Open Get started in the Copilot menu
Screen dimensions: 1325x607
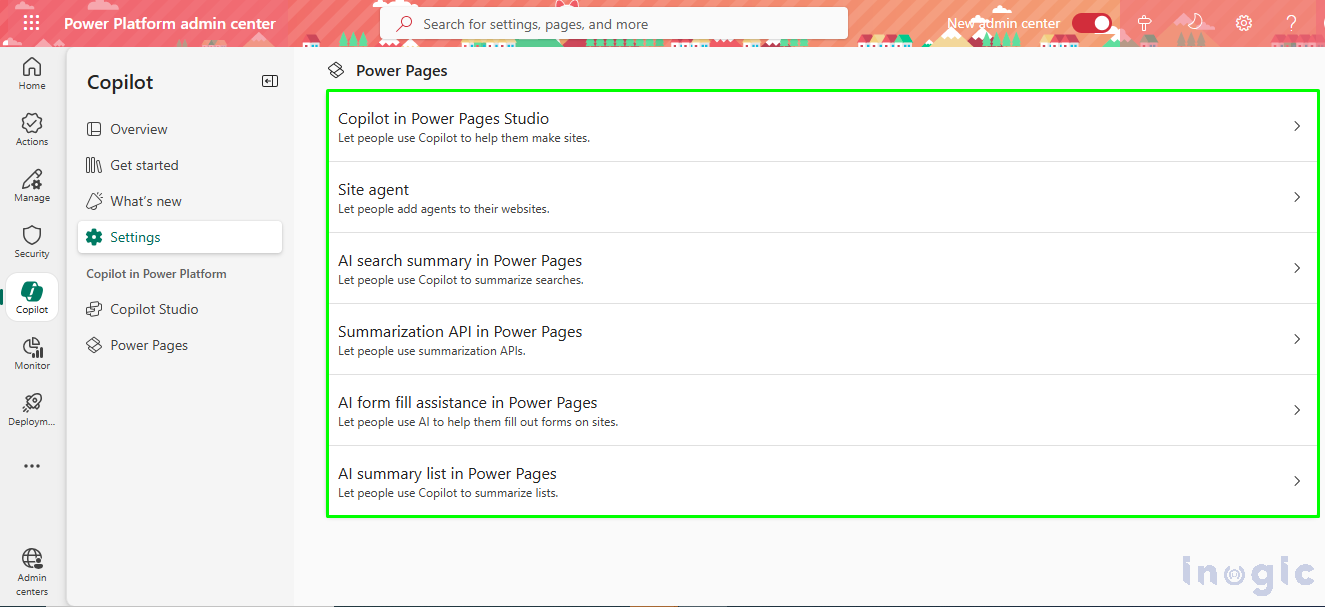click(x=180, y=165)
